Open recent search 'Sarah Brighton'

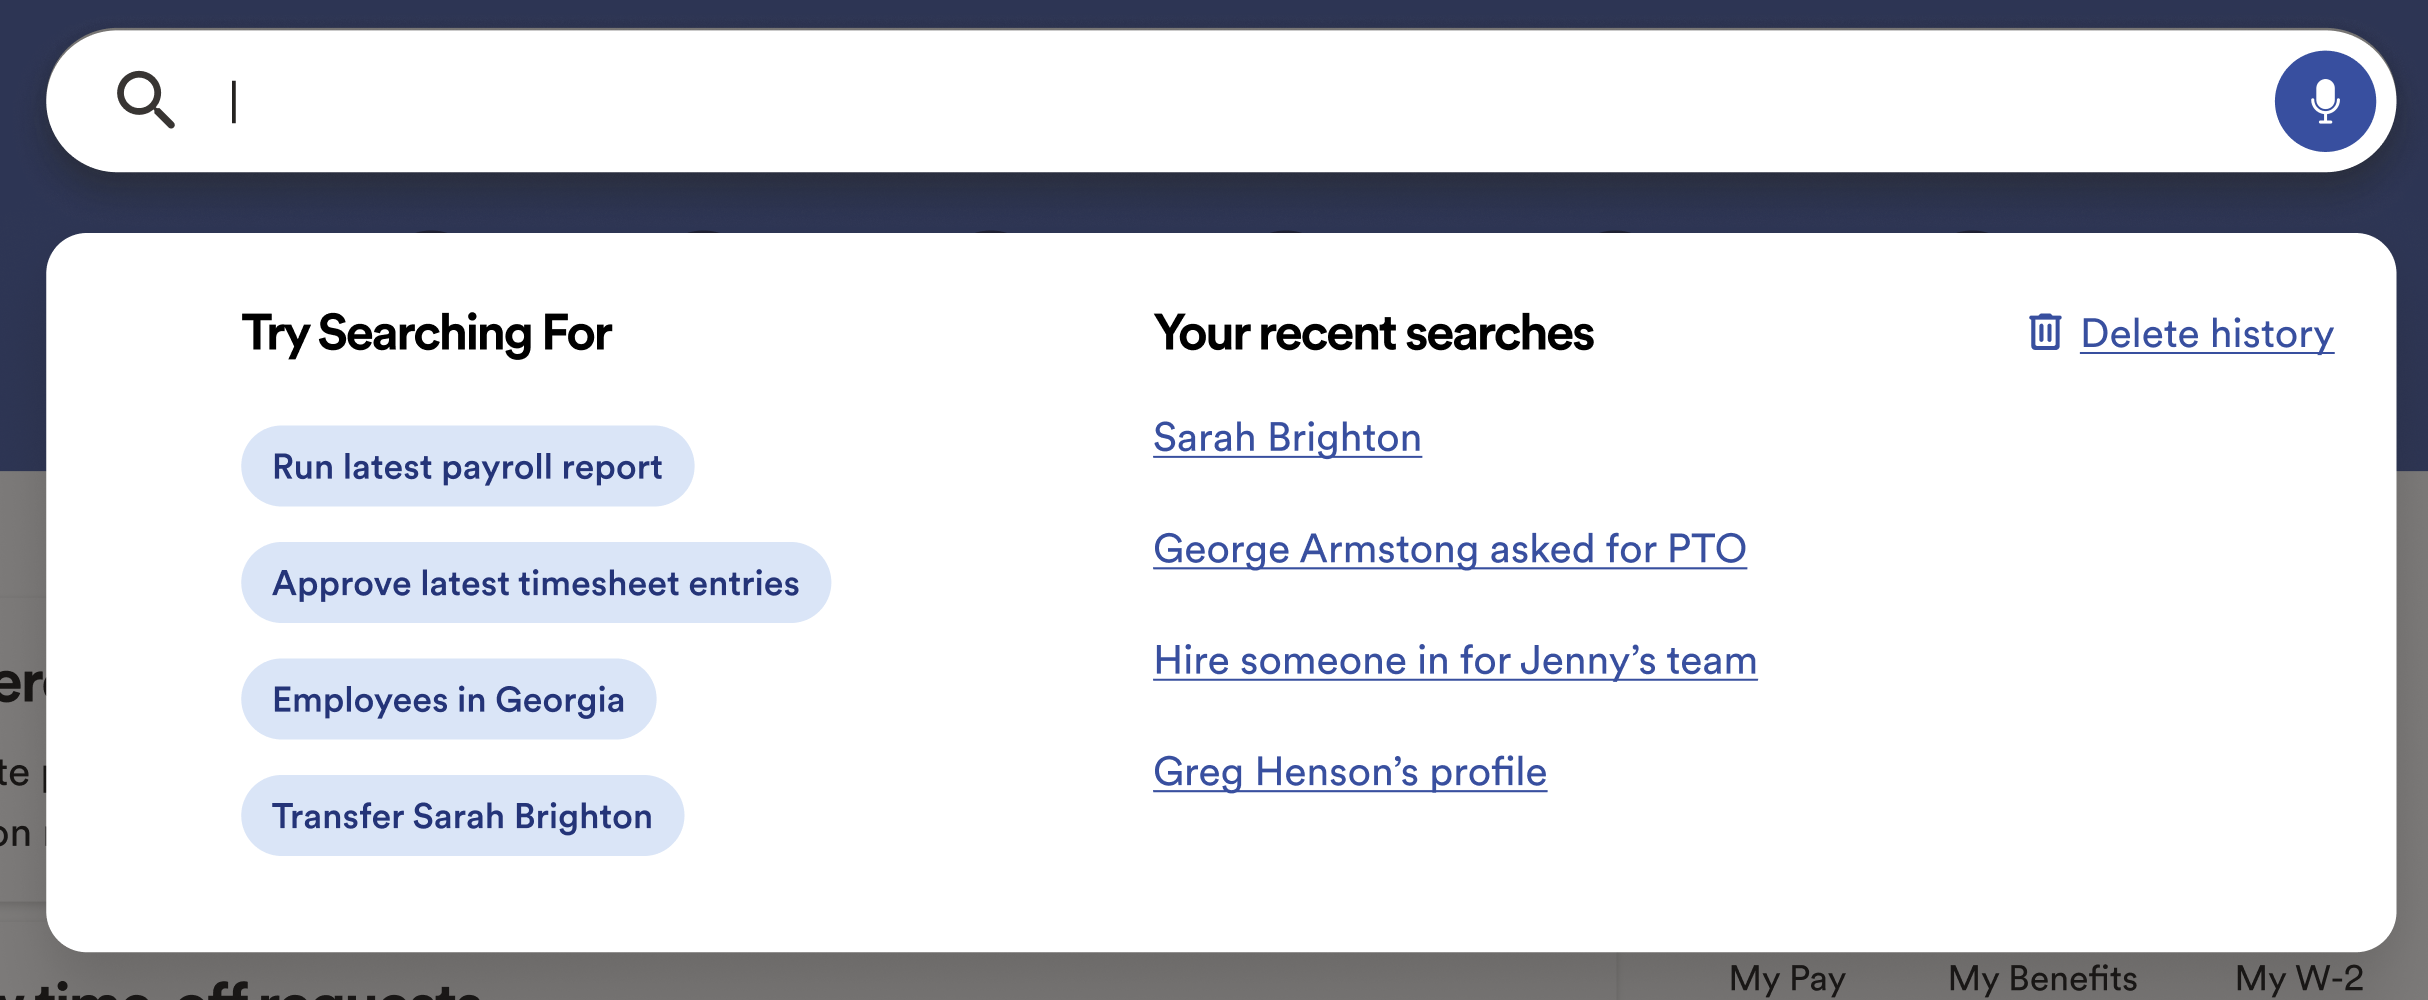pyautogui.click(x=1287, y=438)
